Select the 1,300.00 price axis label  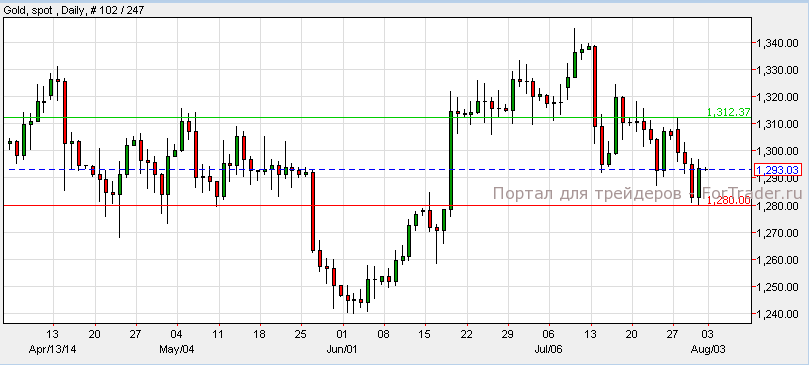click(777, 151)
